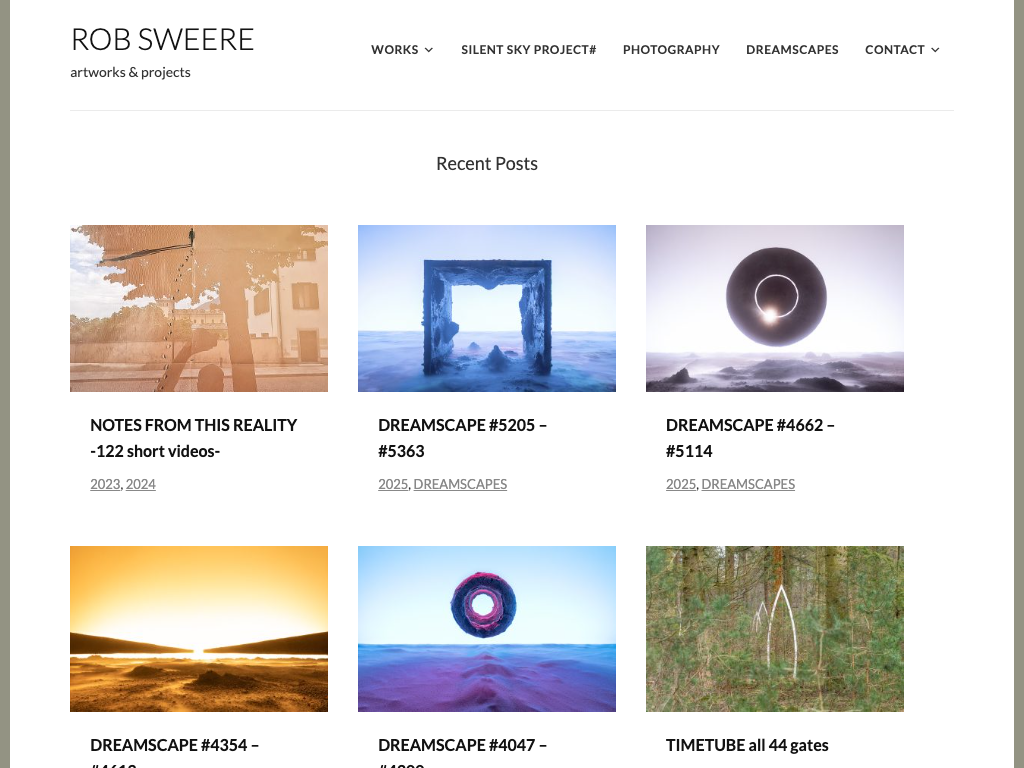This screenshot has width=1024, height=768.
Task: Open Timetube all 44 gates post
Action: tap(747, 745)
